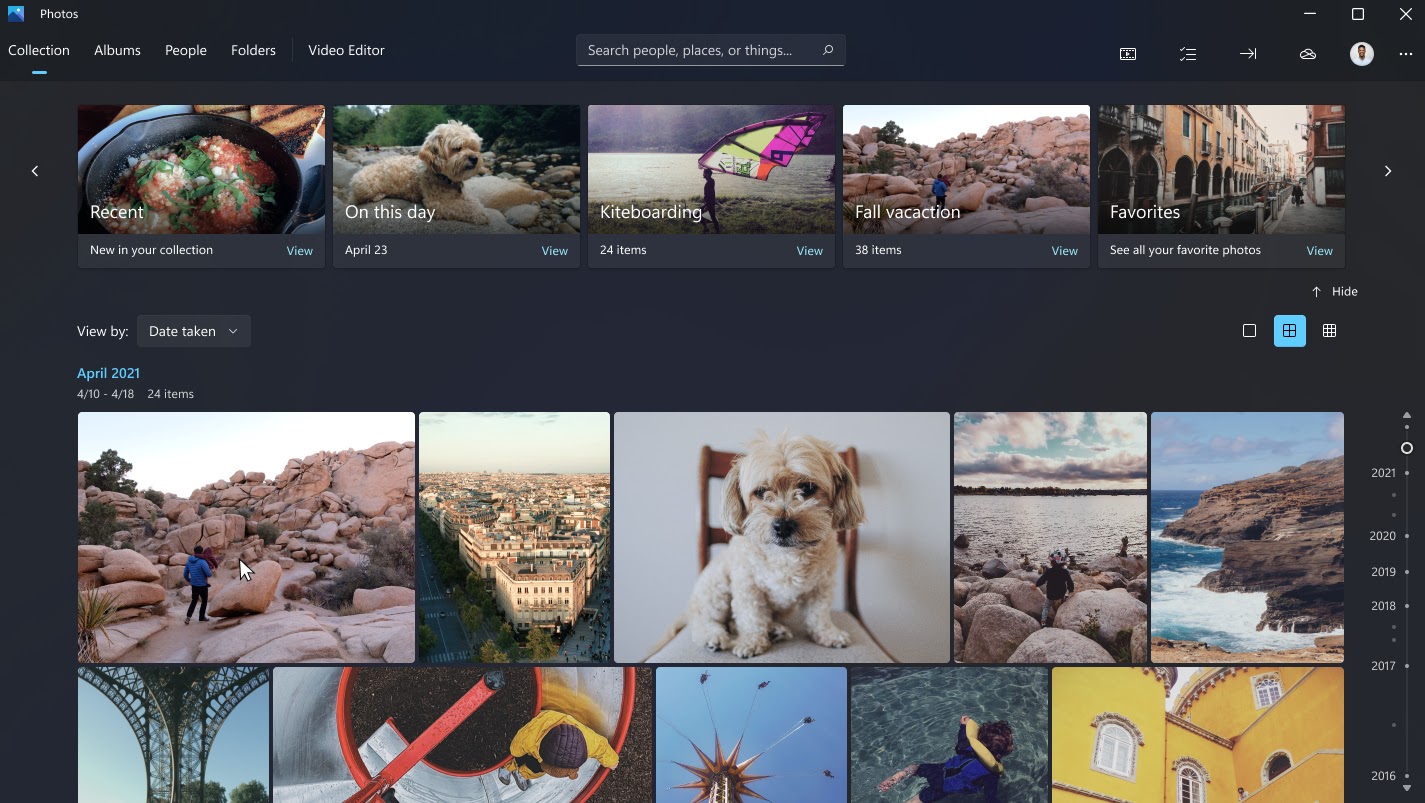Switch to the People tab

pyautogui.click(x=186, y=50)
